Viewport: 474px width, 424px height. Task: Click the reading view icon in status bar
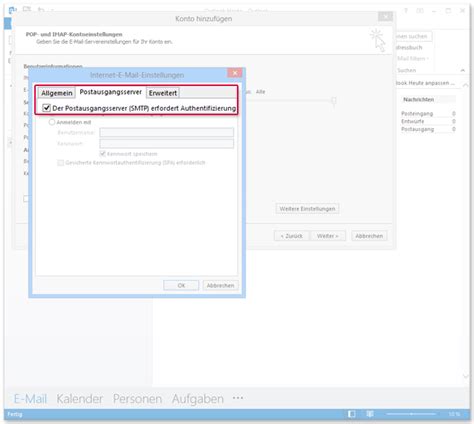[x=370, y=414]
